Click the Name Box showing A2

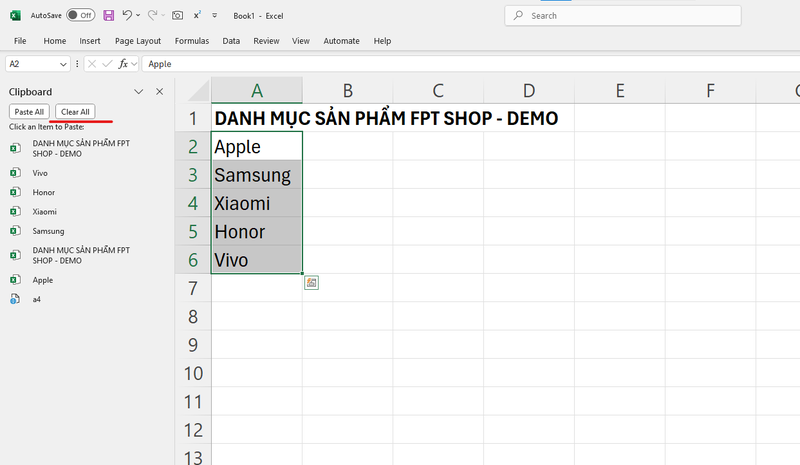pyautogui.click(x=31, y=64)
